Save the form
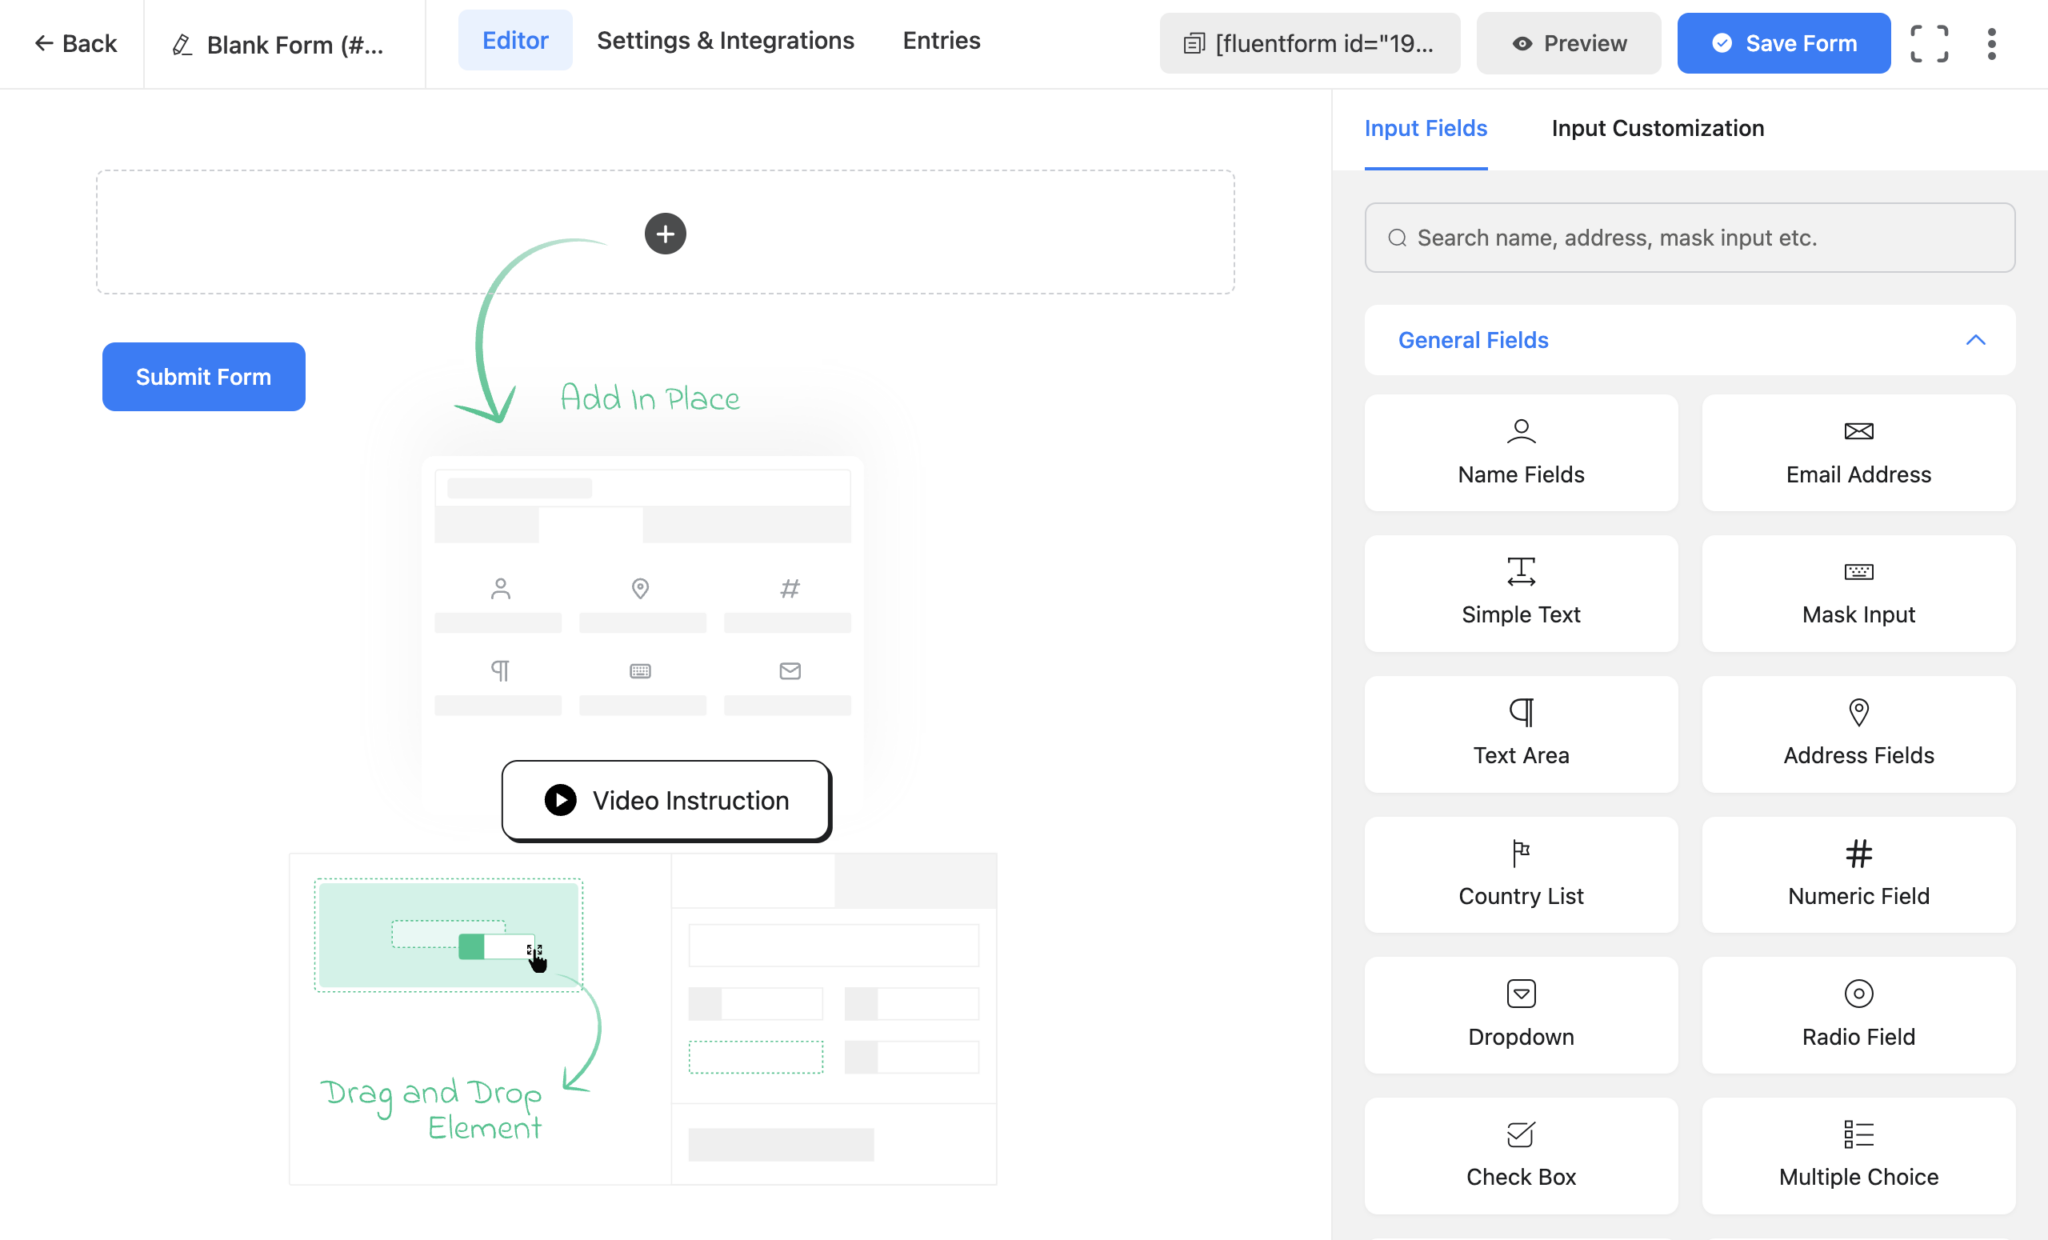Viewport: 2048px width, 1240px height. click(x=1783, y=43)
